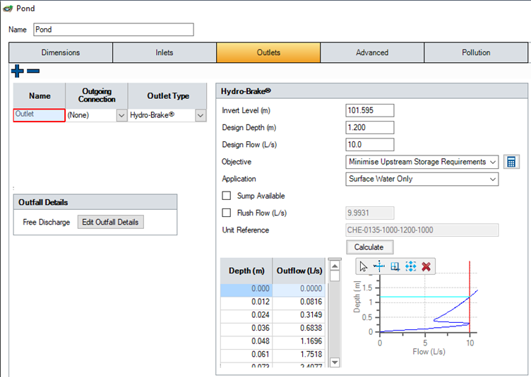The width and height of the screenshot is (531, 377).
Task: Click scroll down arrow of depth table
Action: (335, 362)
